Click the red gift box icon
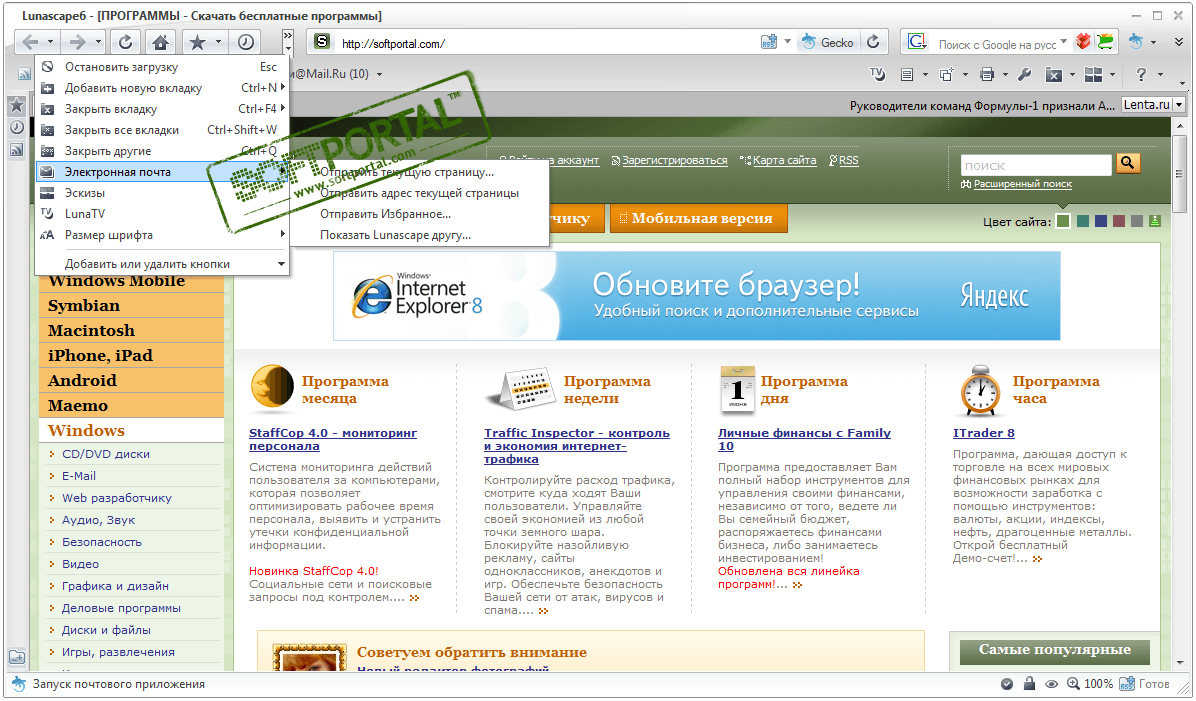The width and height of the screenshot is (1196, 701). 1082,42
